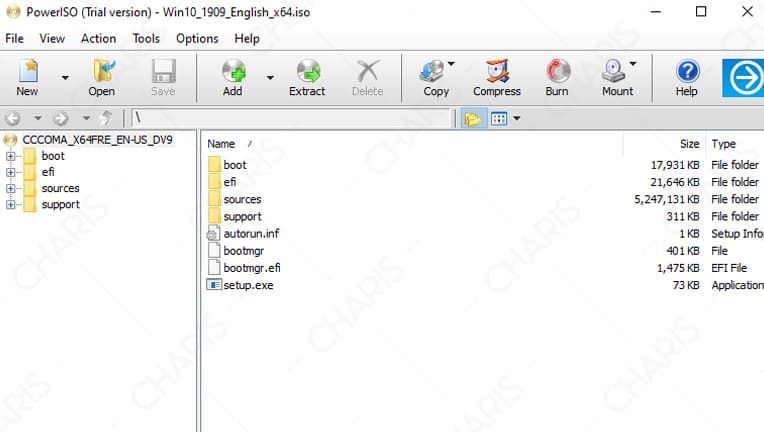Click the Save toolbar icon

coord(163,71)
